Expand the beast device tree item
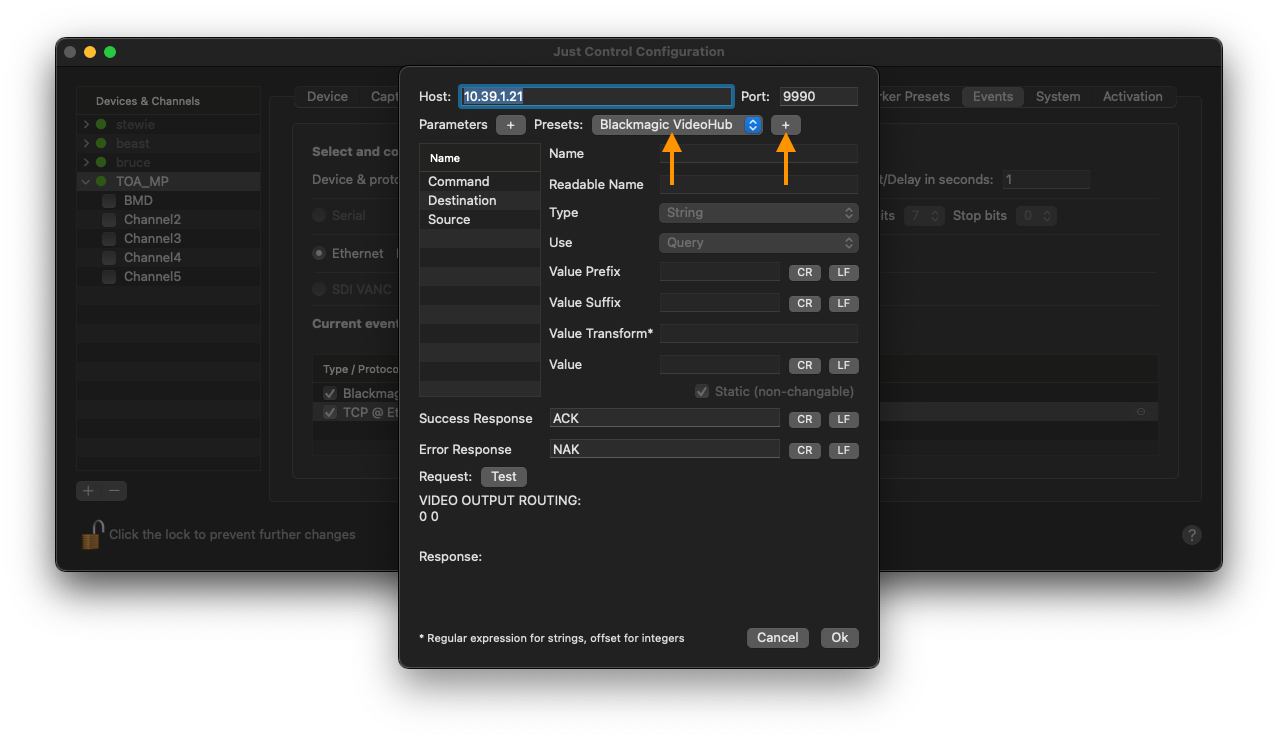The width and height of the screenshot is (1278, 742). pos(86,144)
